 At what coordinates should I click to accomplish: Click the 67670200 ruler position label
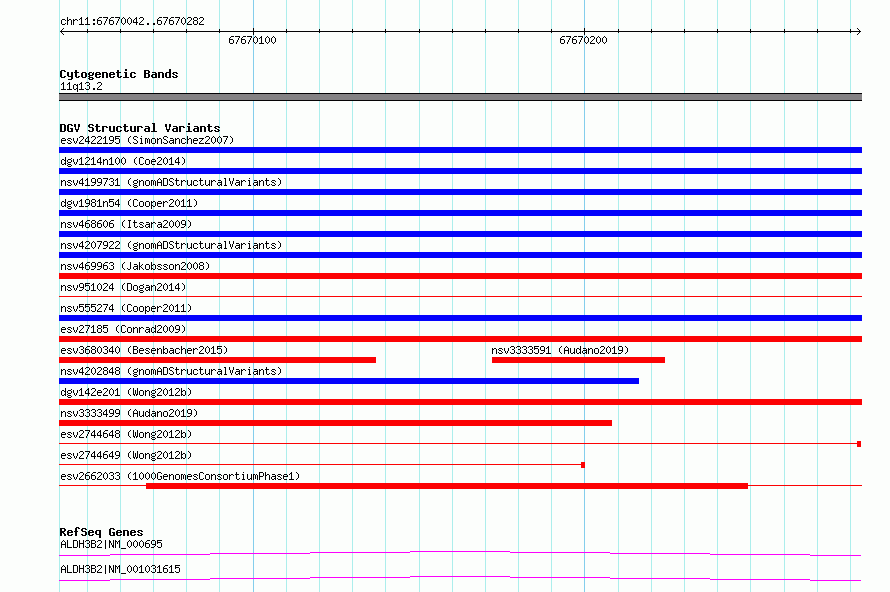(x=583, y=40)
